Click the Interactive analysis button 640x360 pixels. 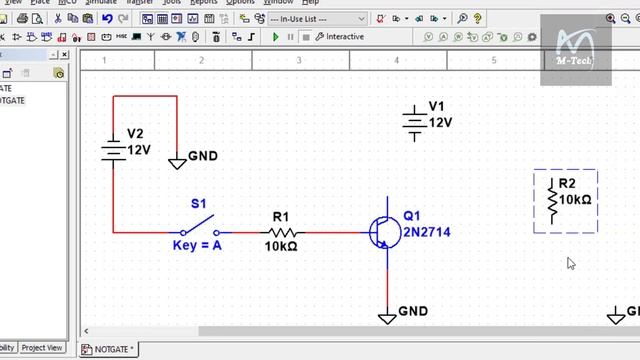340,37
